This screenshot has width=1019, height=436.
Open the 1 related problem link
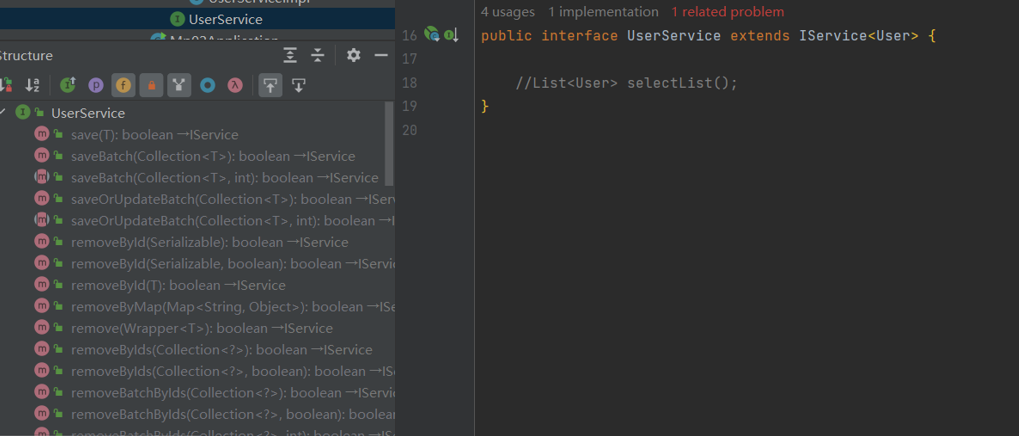(x=728, y=12)
